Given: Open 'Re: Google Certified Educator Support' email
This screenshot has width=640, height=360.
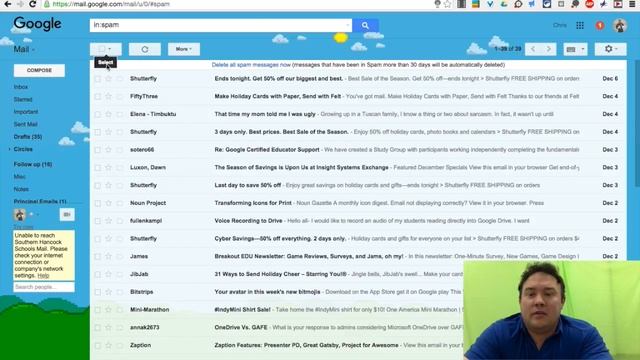Looking at the screenshot, I should pos(267,150).
